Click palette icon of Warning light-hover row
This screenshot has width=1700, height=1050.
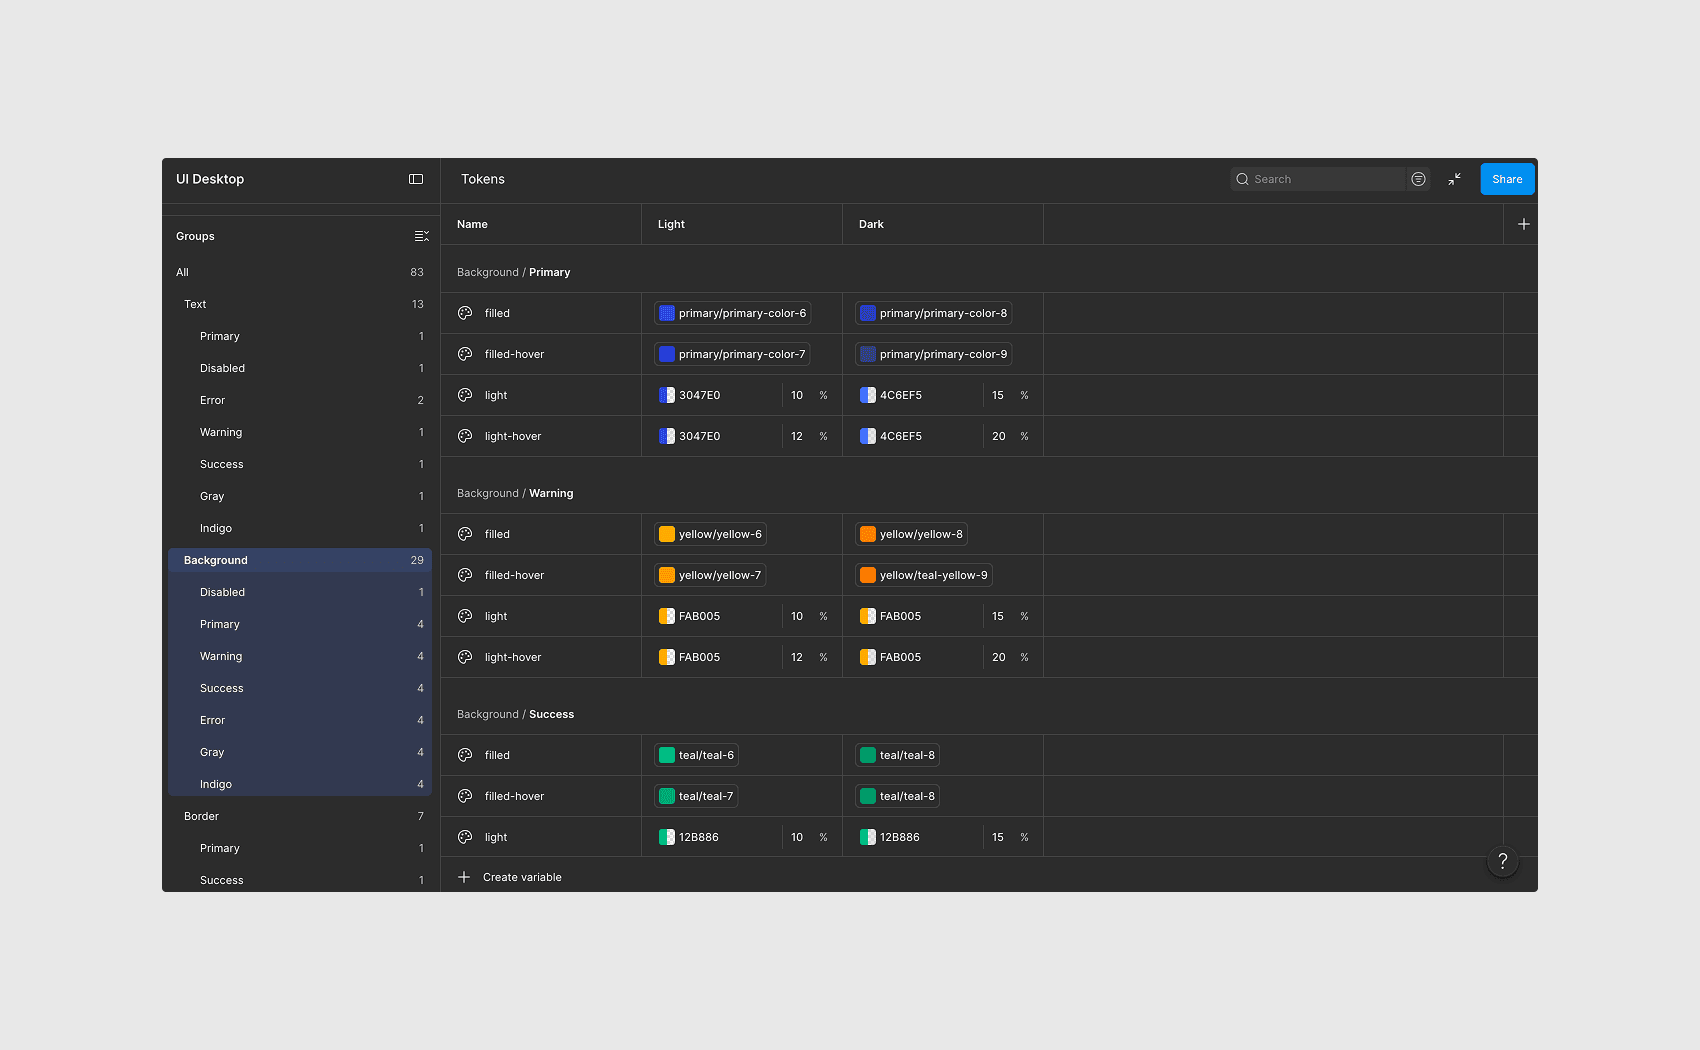[465, 657]
